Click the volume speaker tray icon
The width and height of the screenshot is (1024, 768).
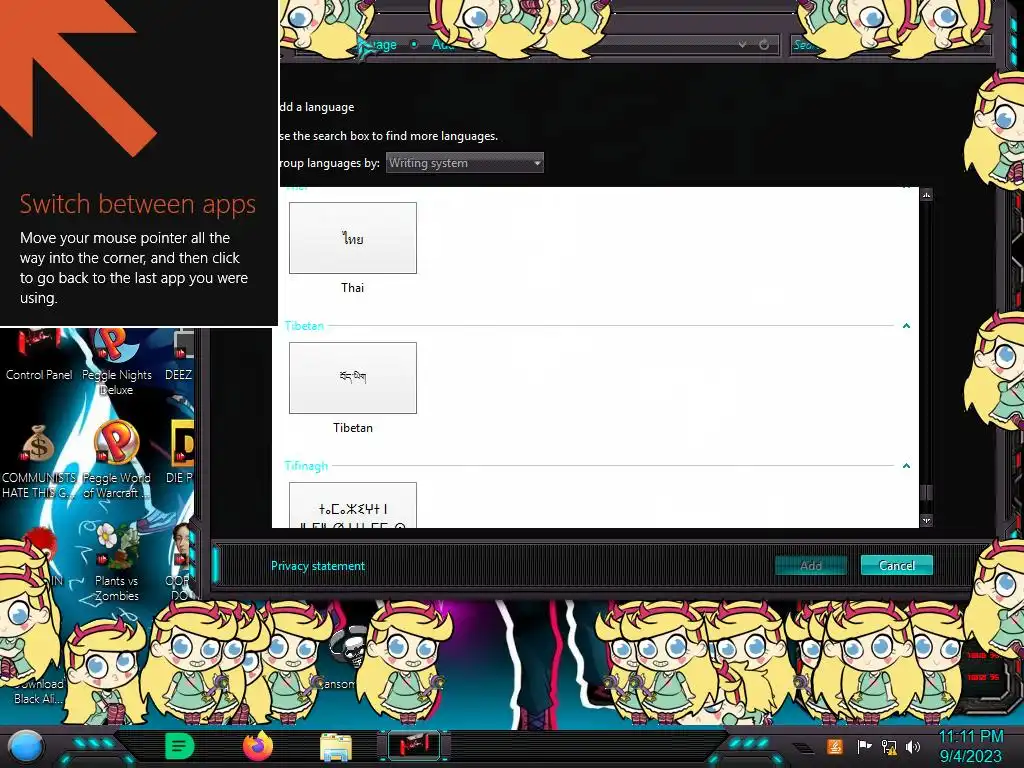point(912,746)
